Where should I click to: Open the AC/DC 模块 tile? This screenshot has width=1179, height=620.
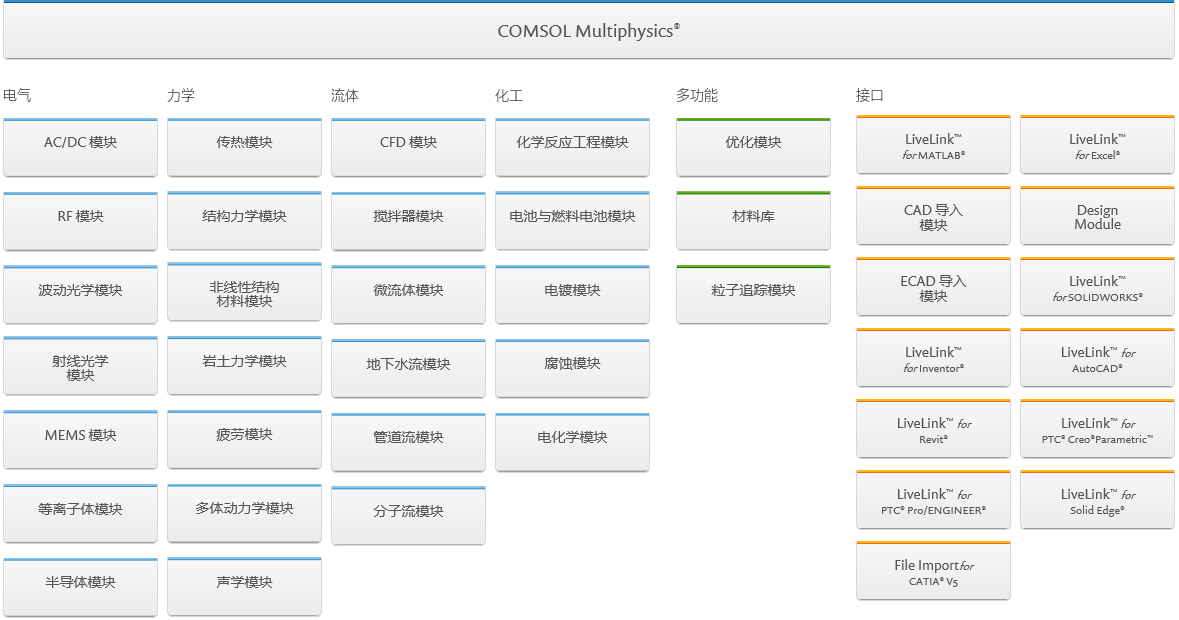click(80, 143)
